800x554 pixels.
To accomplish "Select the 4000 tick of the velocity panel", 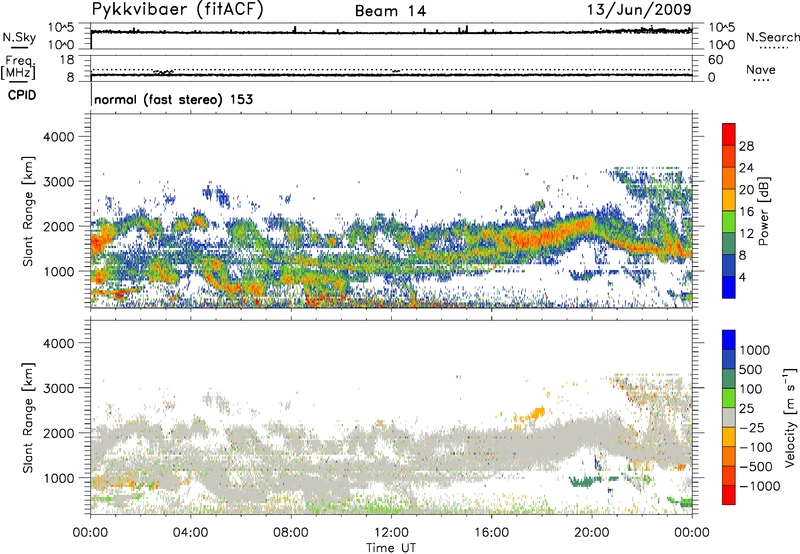I will [x=59, y=343].
